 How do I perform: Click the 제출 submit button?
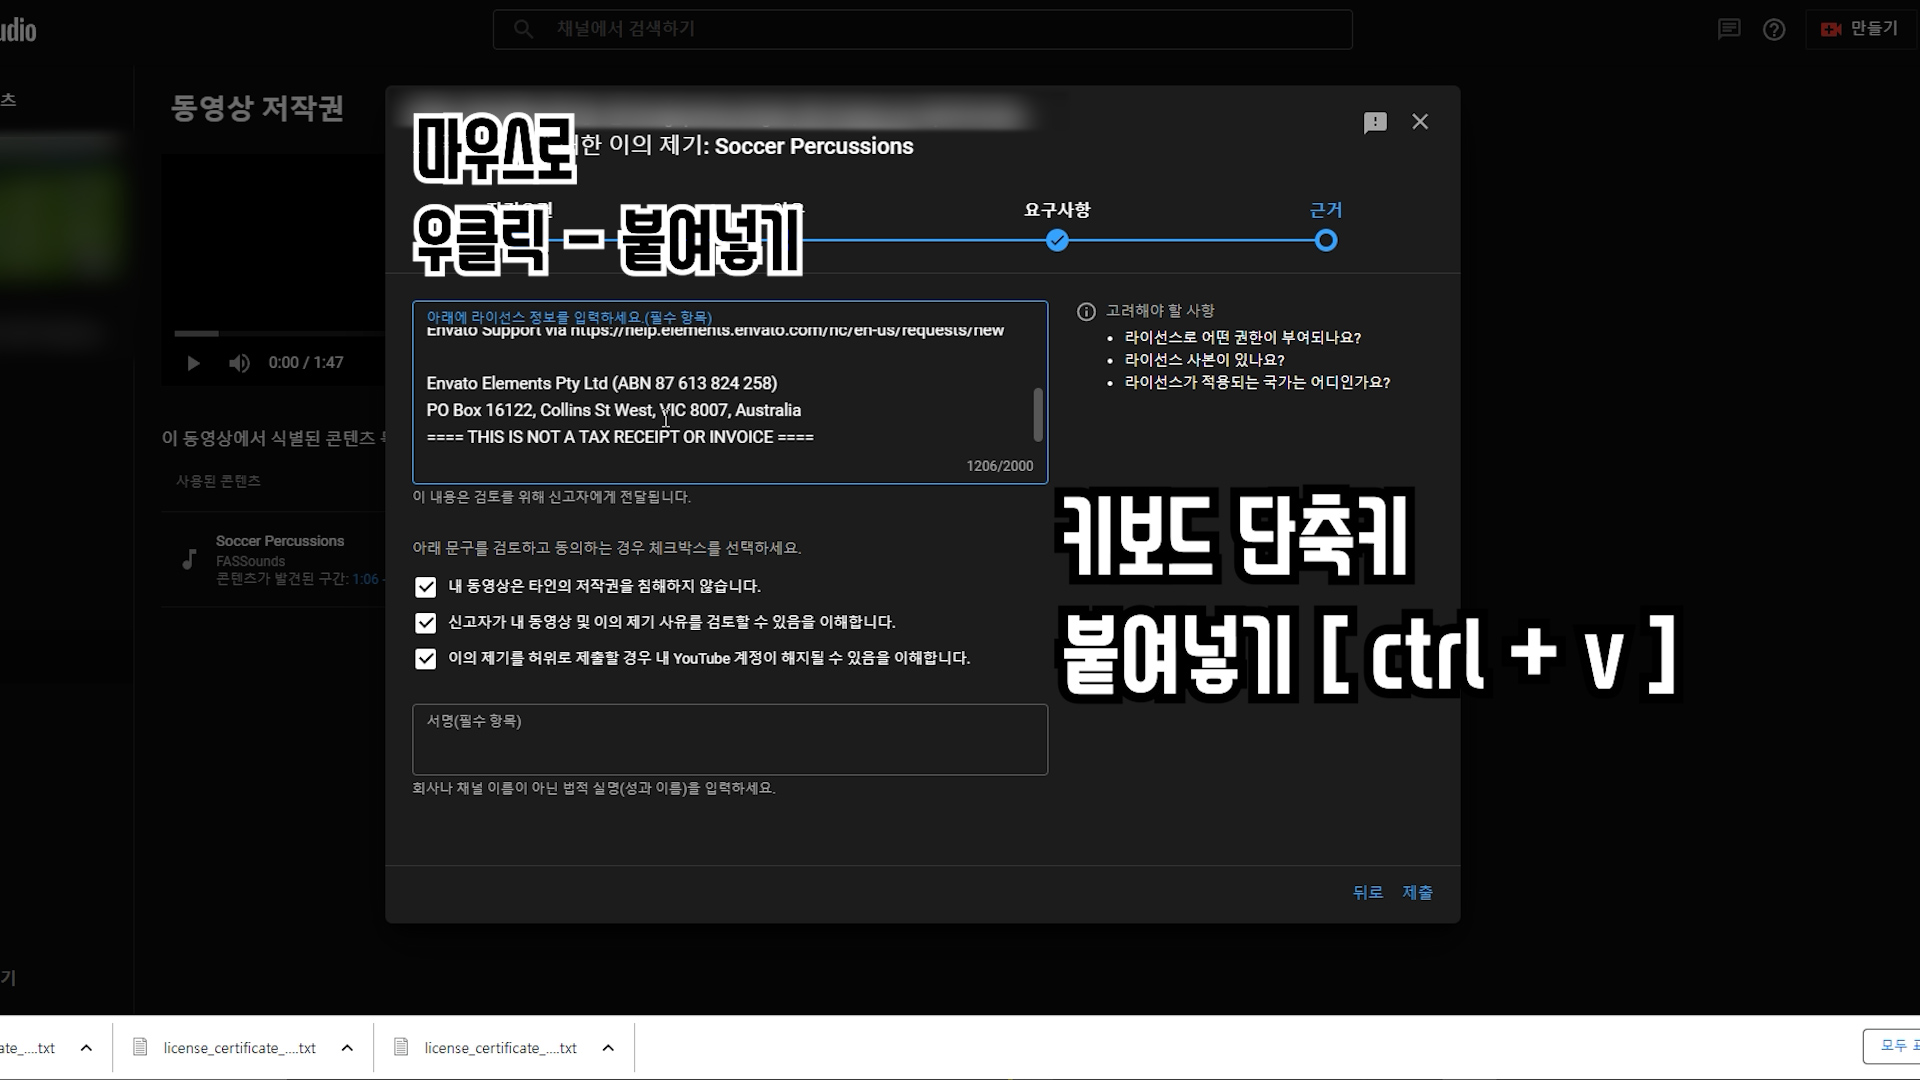pos(1417,892)
